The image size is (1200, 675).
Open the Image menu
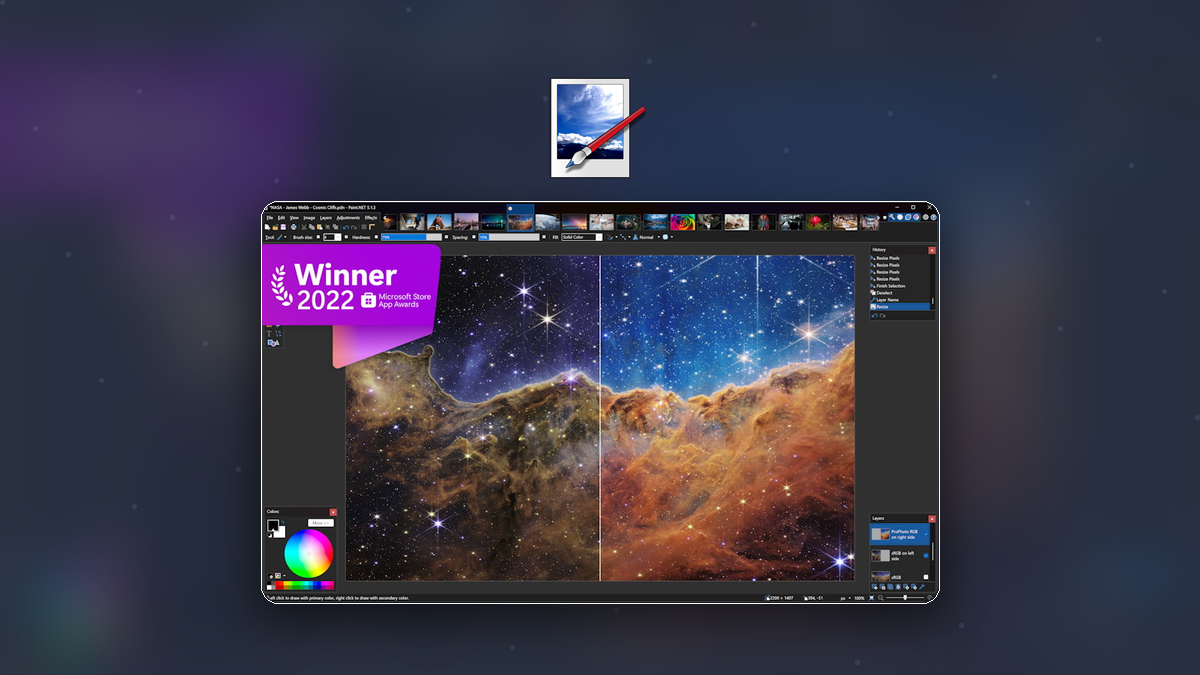309,218
